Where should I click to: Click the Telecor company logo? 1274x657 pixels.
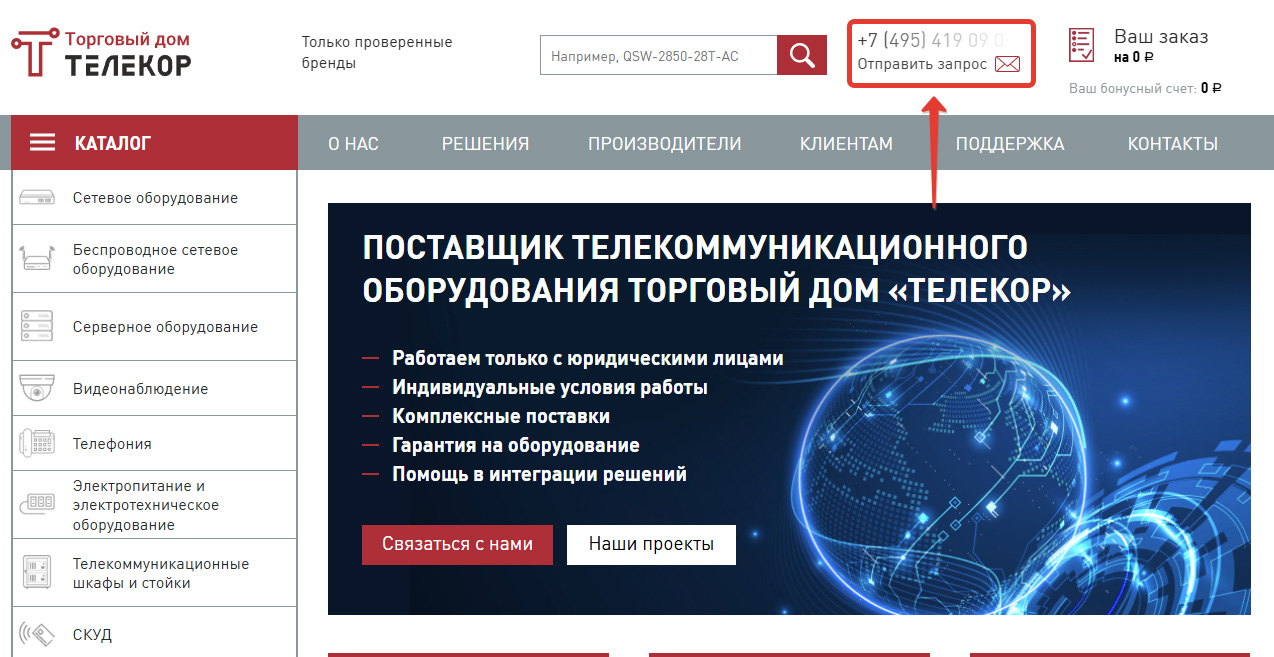point(100,54)
